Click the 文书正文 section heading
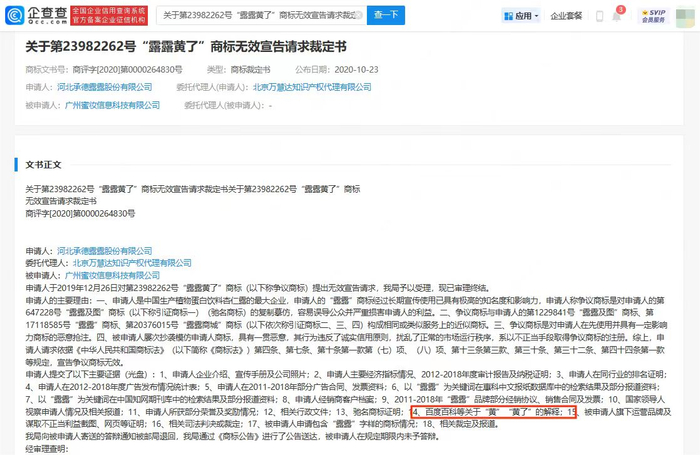Image resolution: width=700 pixels, height=455 pixels. pos(43,165)
